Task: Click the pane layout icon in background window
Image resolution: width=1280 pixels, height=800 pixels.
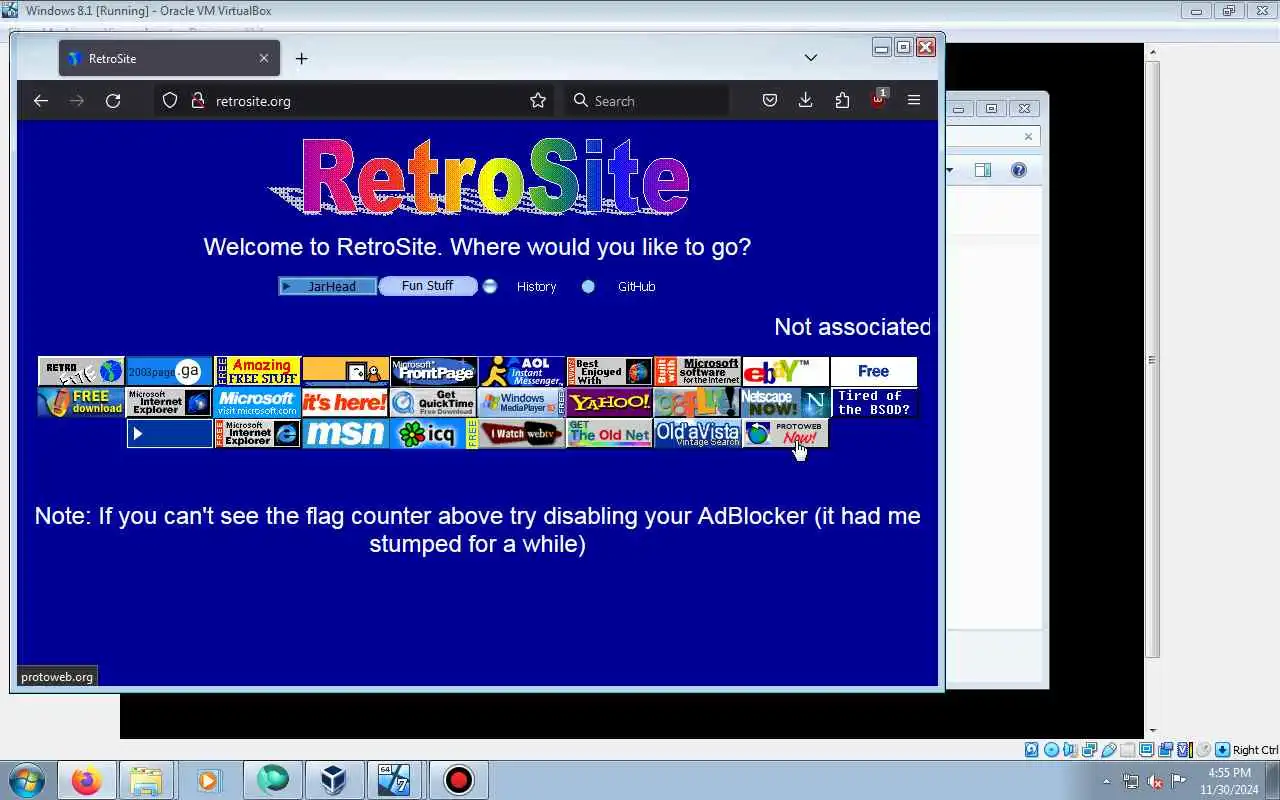Action: (x=983, y=170)
